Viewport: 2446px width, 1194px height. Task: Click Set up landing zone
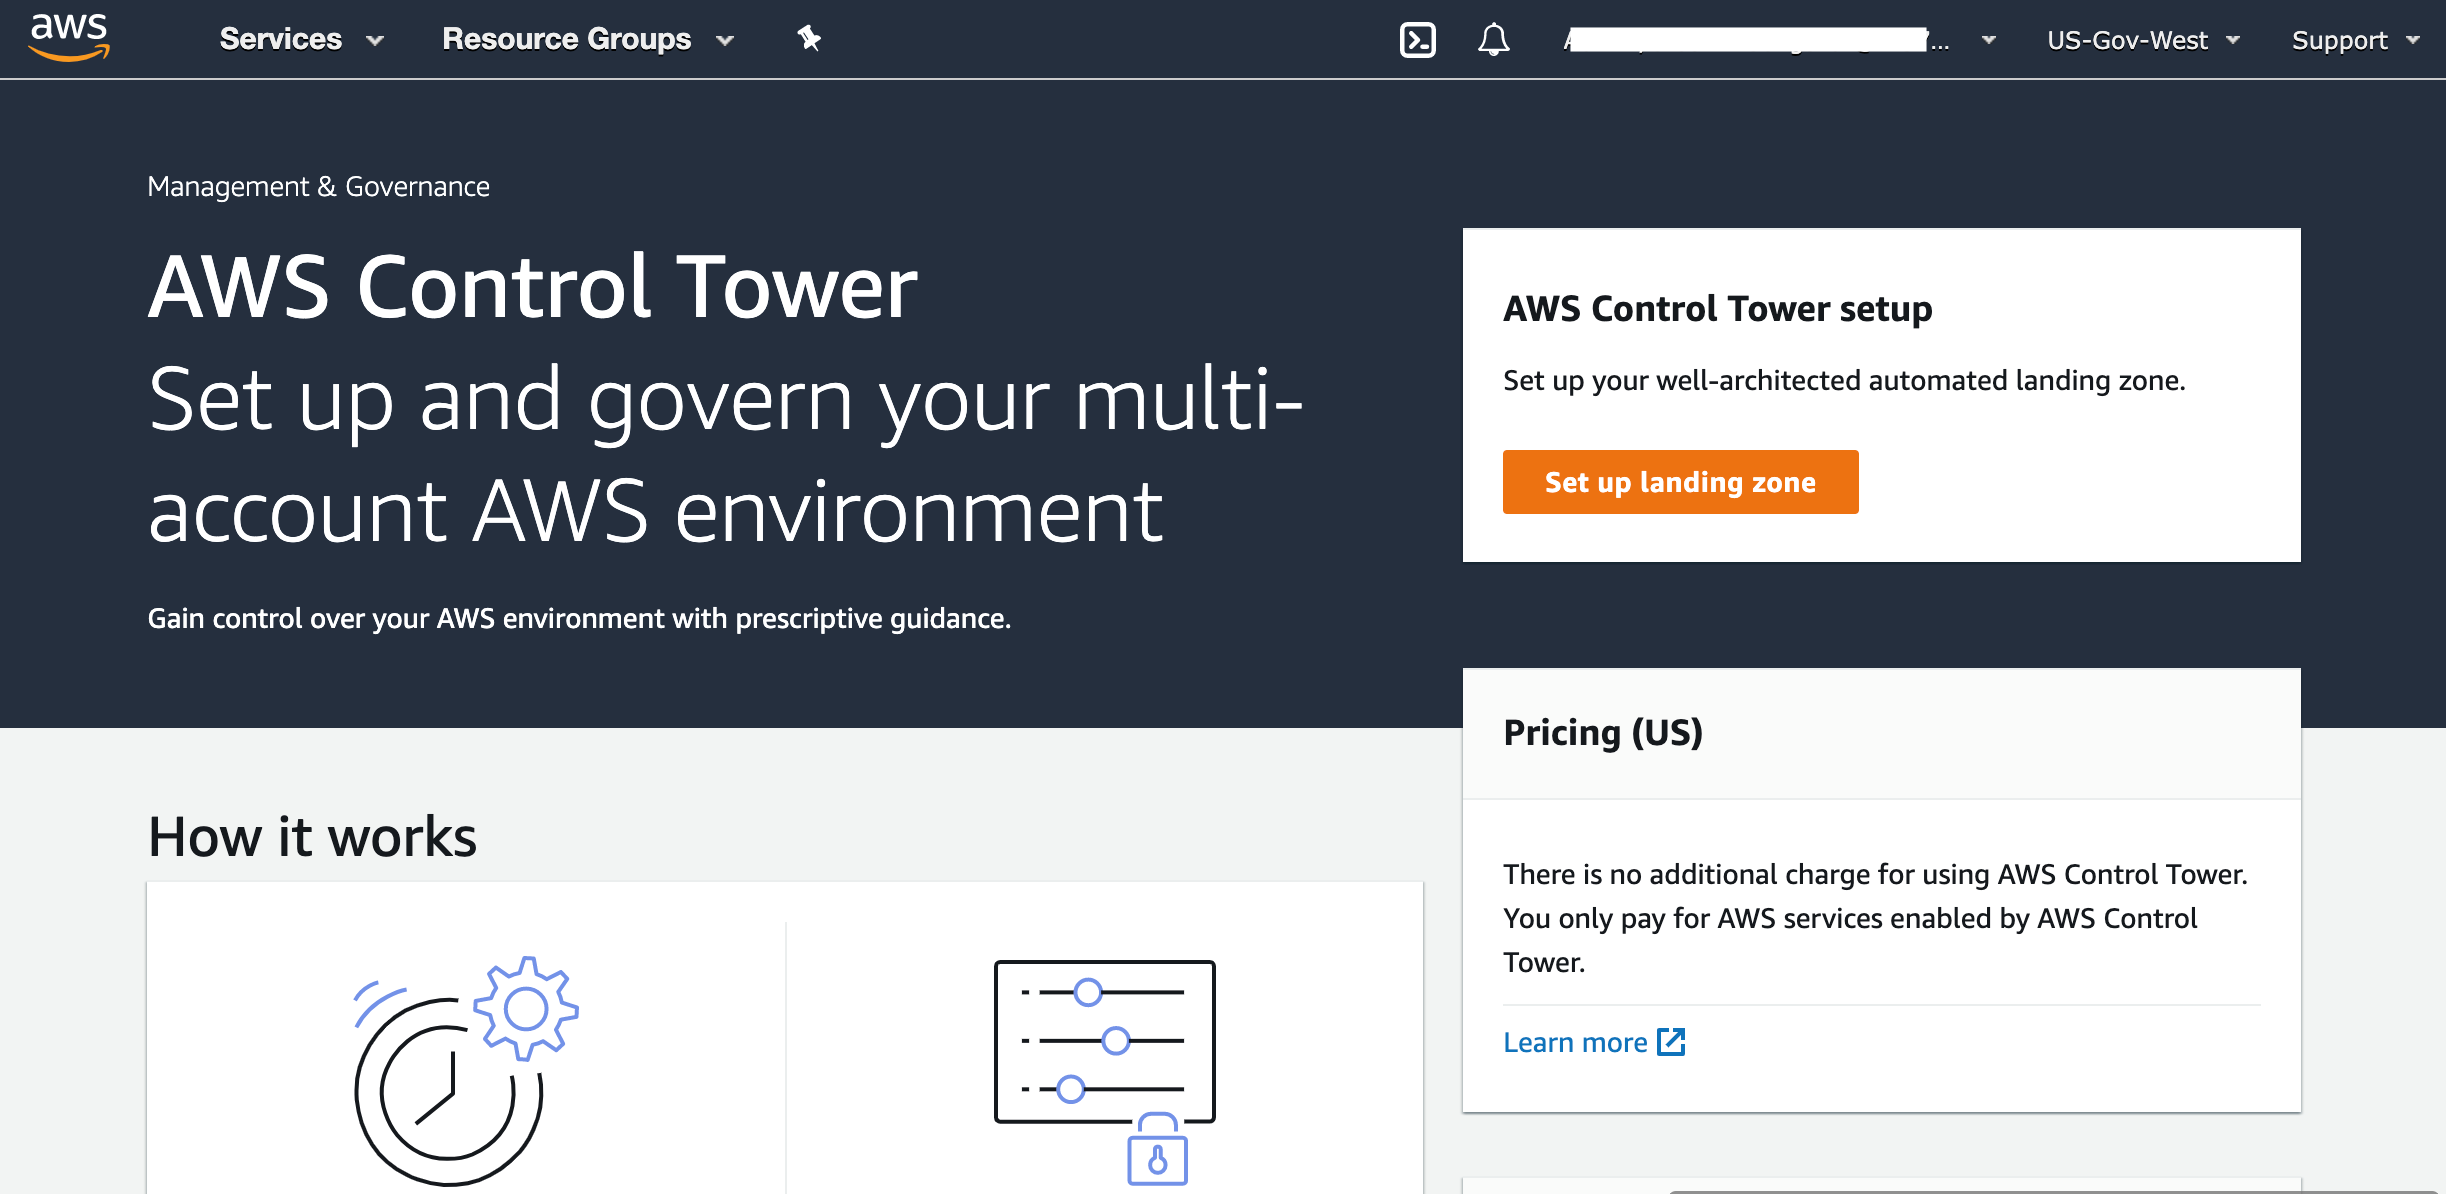tap(1680, 481)
